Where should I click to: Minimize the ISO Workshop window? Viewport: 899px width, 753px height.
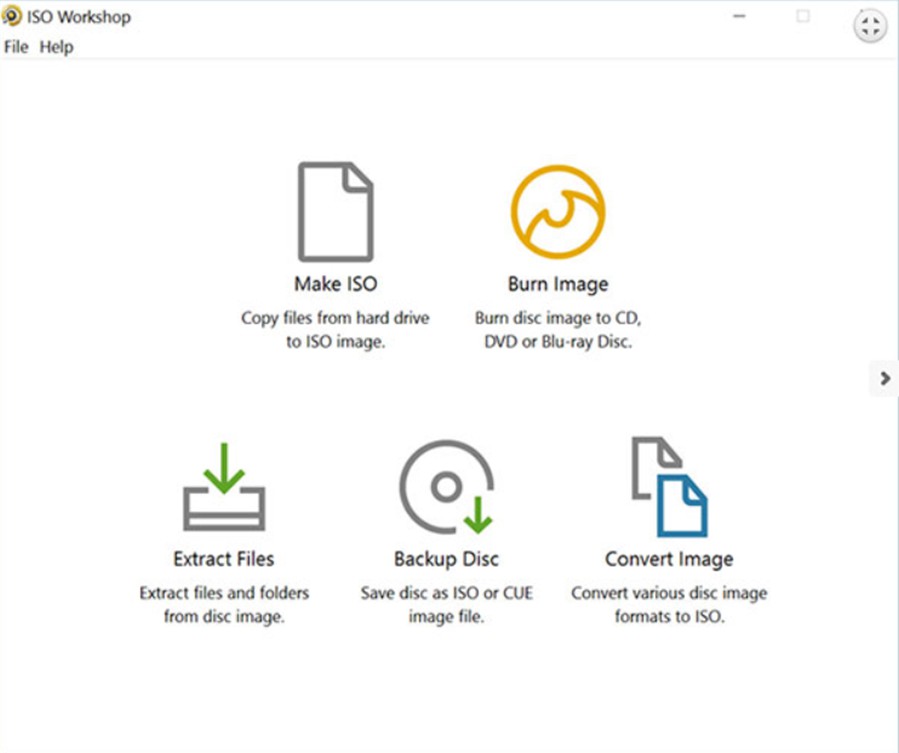(x=741, y=17)
